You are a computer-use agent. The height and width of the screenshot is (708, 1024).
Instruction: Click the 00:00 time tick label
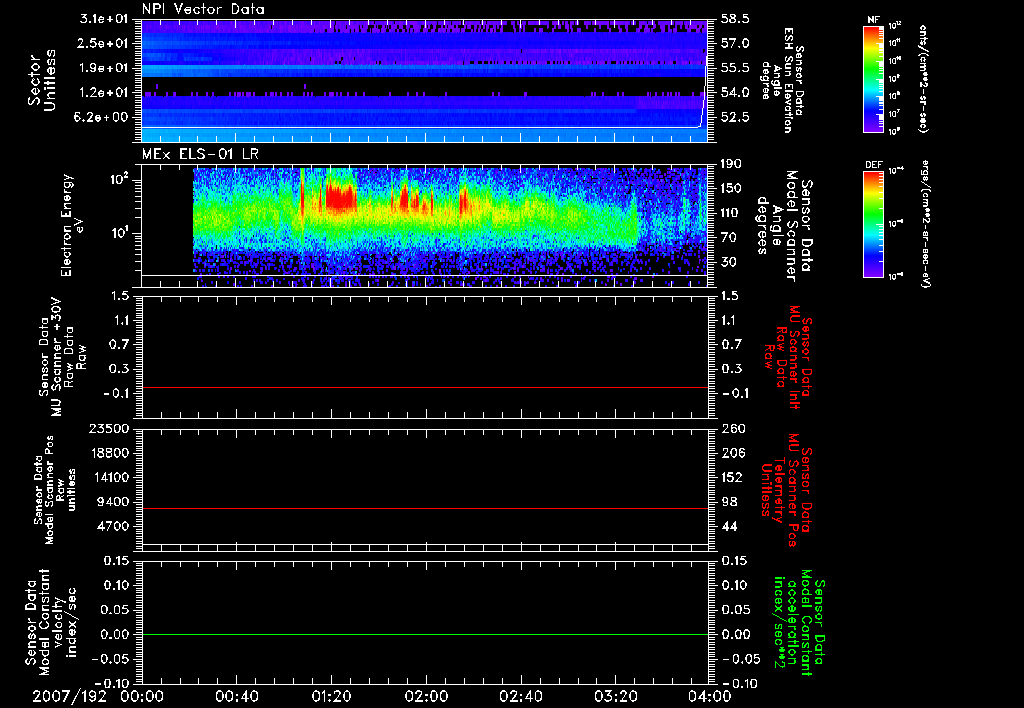click(142, 697)
